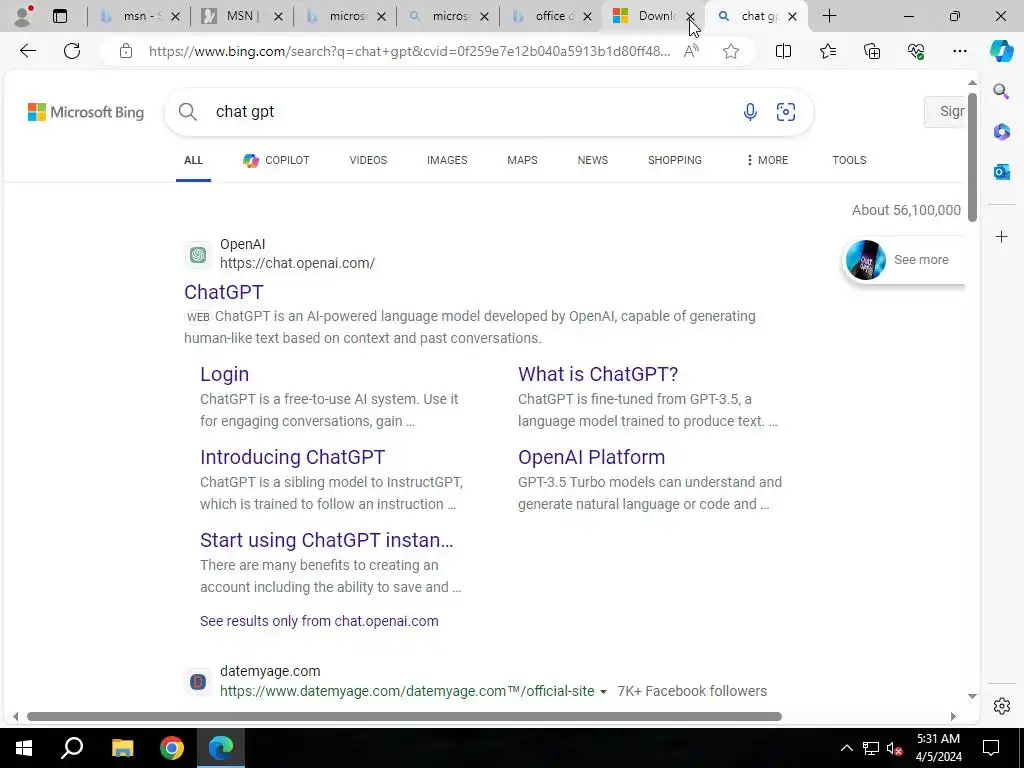1024x768 pixels.
Task: Refresh the page
Action: point(72,51)
